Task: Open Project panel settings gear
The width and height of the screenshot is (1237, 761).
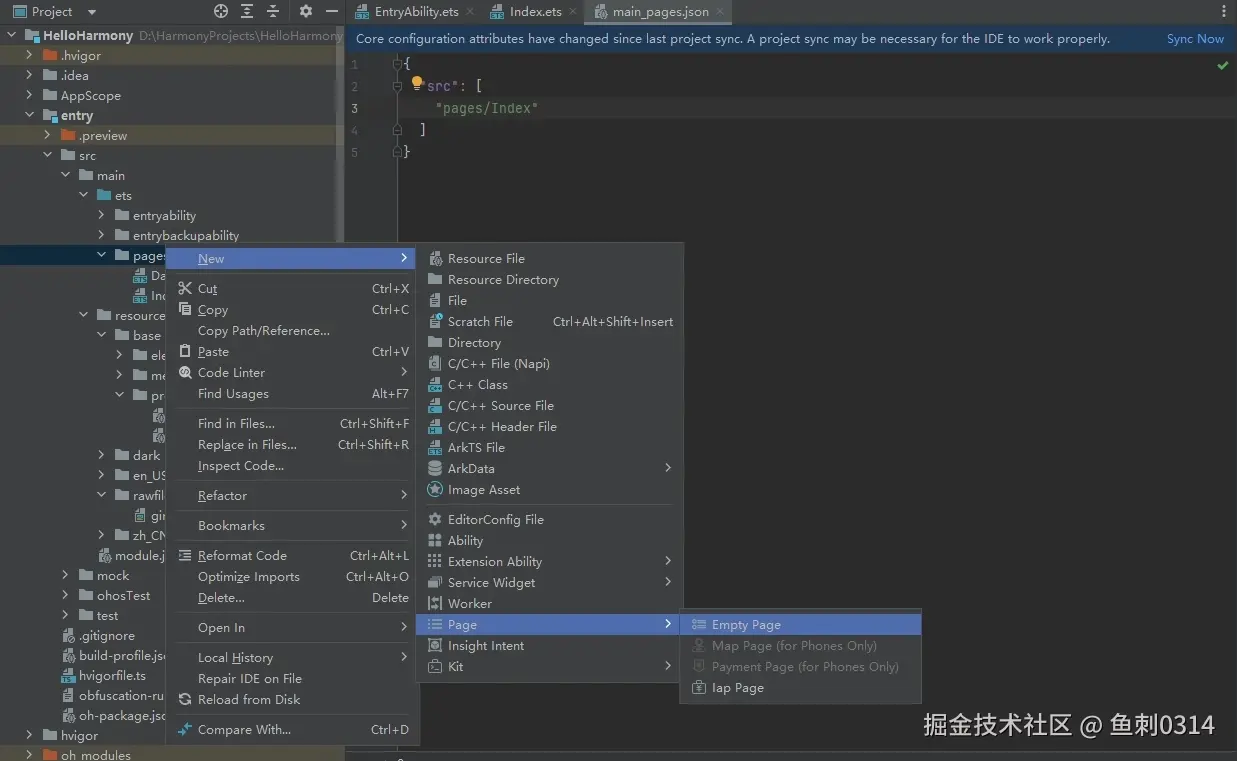Action: [x=306, y=11]
